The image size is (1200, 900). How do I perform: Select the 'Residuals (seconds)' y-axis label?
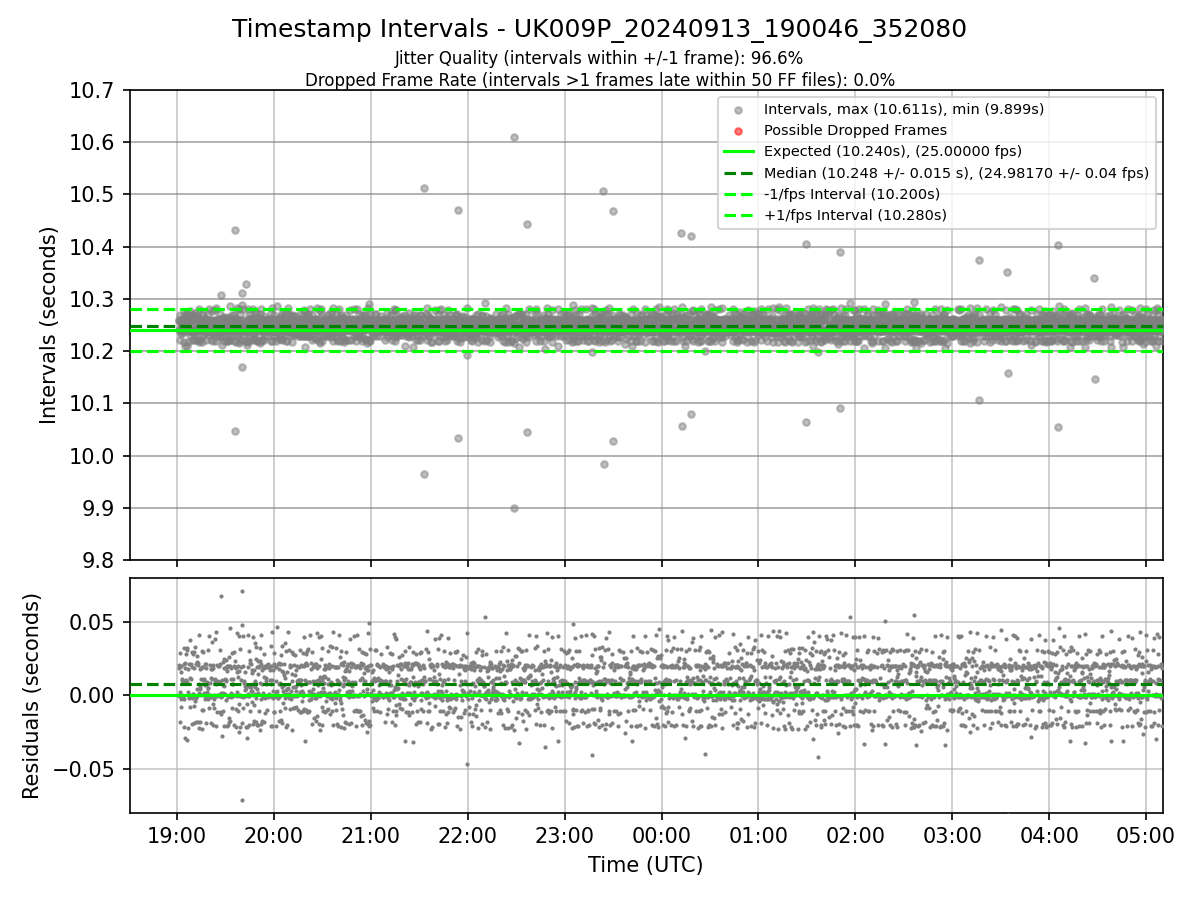pyautogui.click(x=32, y=696)
